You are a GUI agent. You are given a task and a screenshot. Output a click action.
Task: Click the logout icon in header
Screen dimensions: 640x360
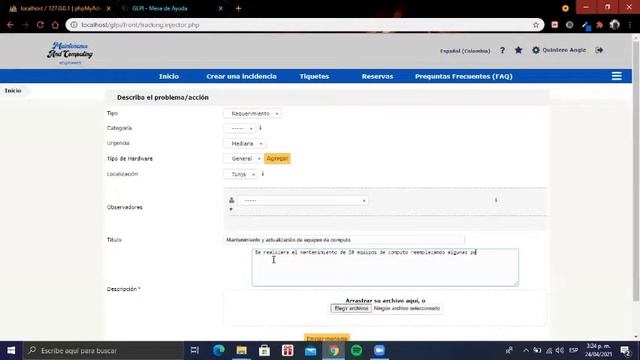point(599,50)
